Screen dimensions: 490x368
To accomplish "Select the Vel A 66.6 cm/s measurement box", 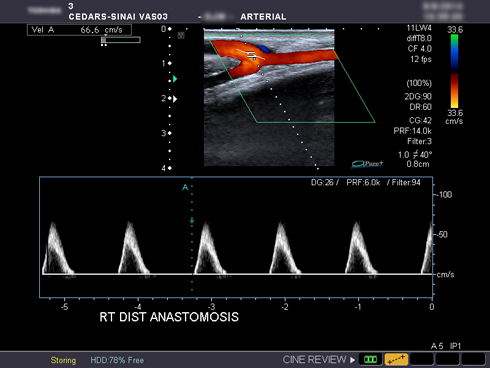I will 79,30.
